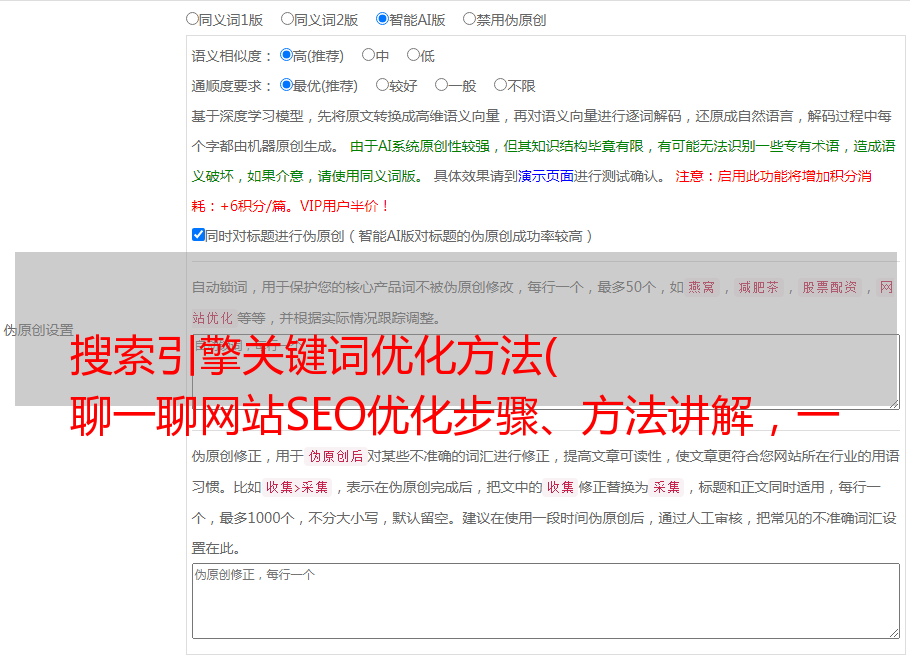Set 语义相似度 to 低
911x658 pixels.
(413, 55)
